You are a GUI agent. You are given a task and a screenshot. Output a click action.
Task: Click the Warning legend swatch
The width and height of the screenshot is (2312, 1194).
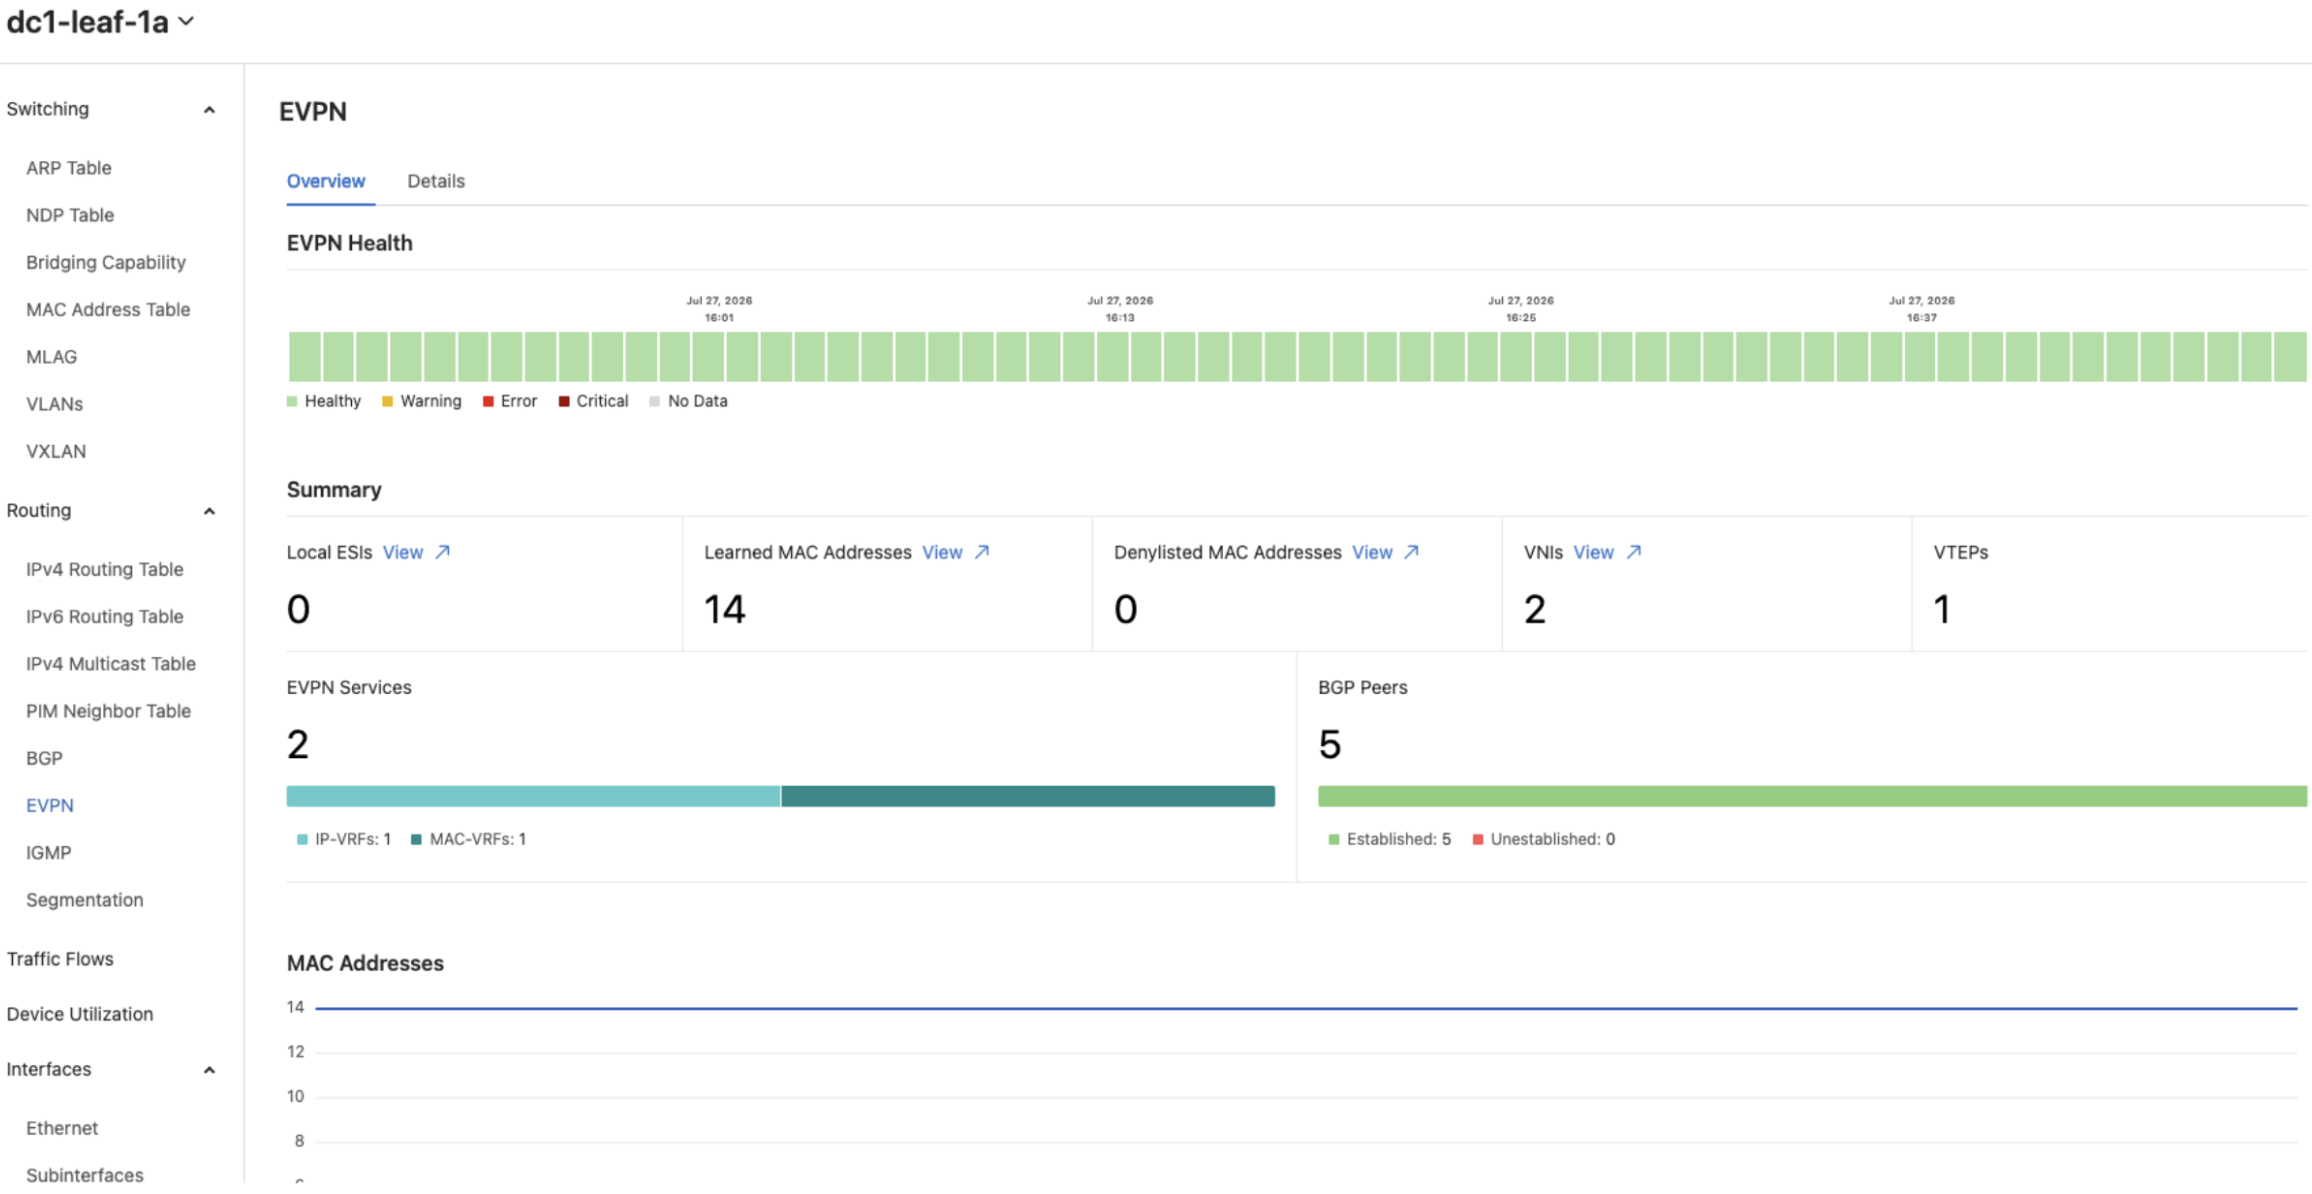[x=387, y=401]
